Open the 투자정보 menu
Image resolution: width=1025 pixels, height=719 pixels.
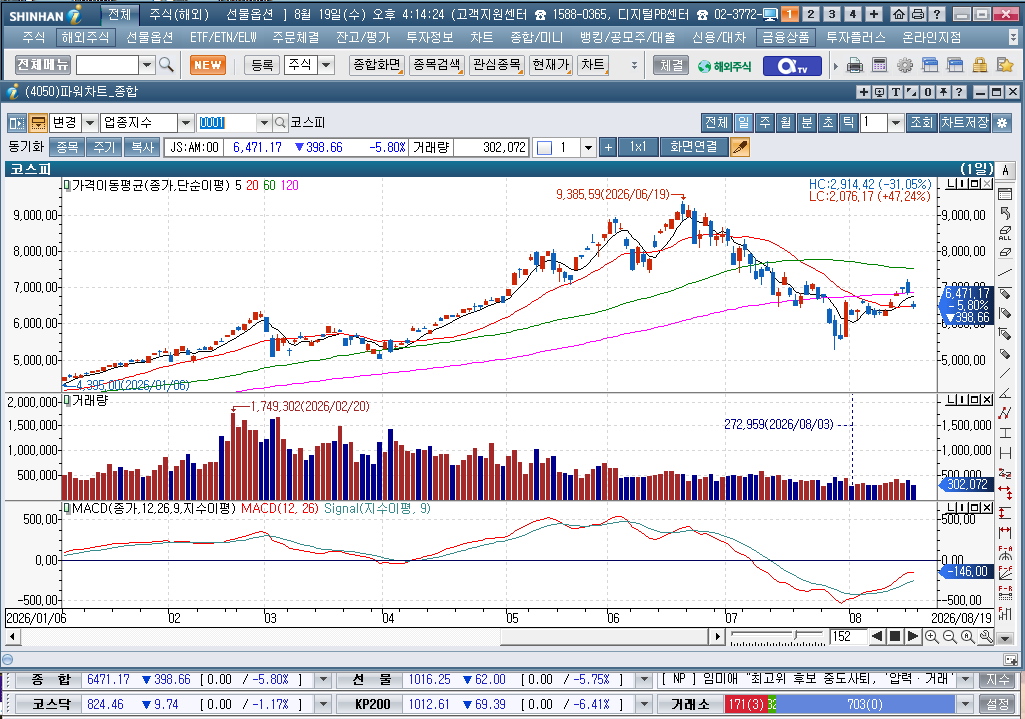pyautogui.click(x=430, y=38)
